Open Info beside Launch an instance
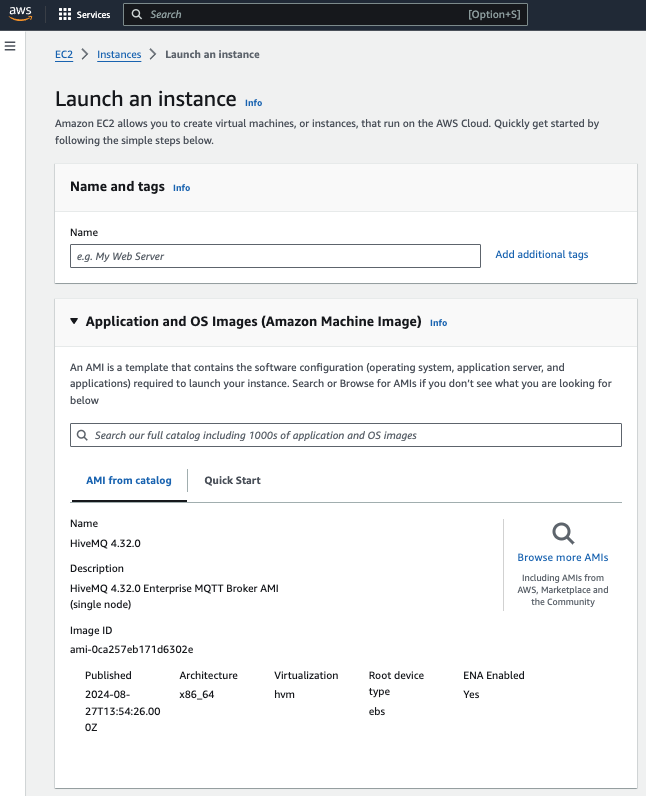This screenshot has width=646, height=796. (253, 103)
